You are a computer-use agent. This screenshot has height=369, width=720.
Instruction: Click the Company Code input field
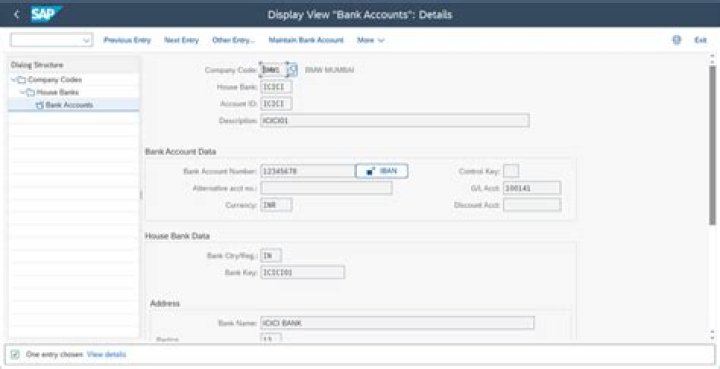(274, 70)
